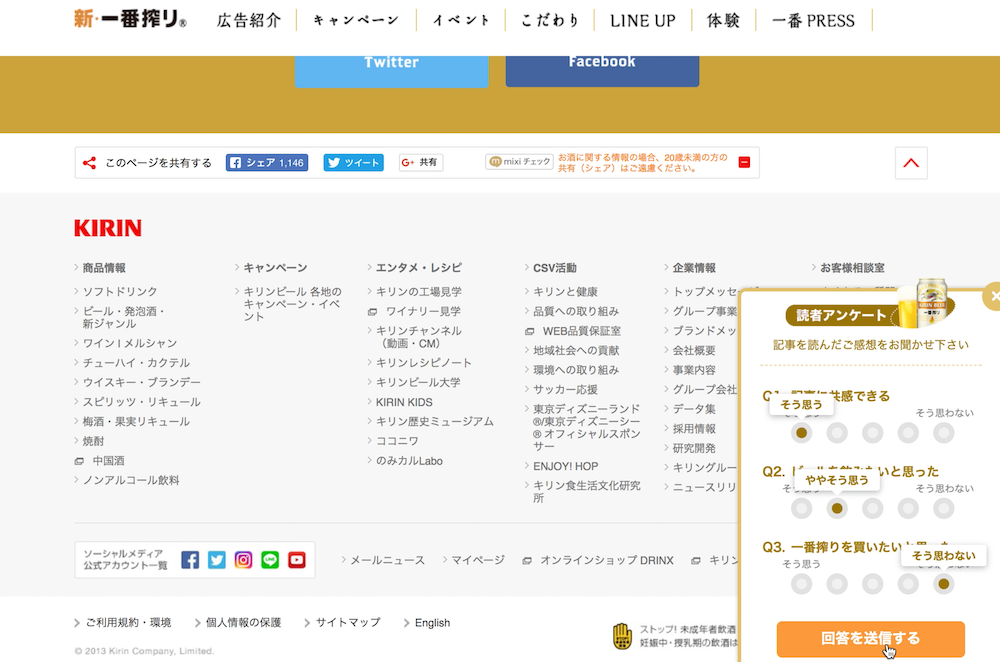Open キリンの工場見学 link
The width and height of the screenshot is (1000, 662).
[x=418, y=291]
